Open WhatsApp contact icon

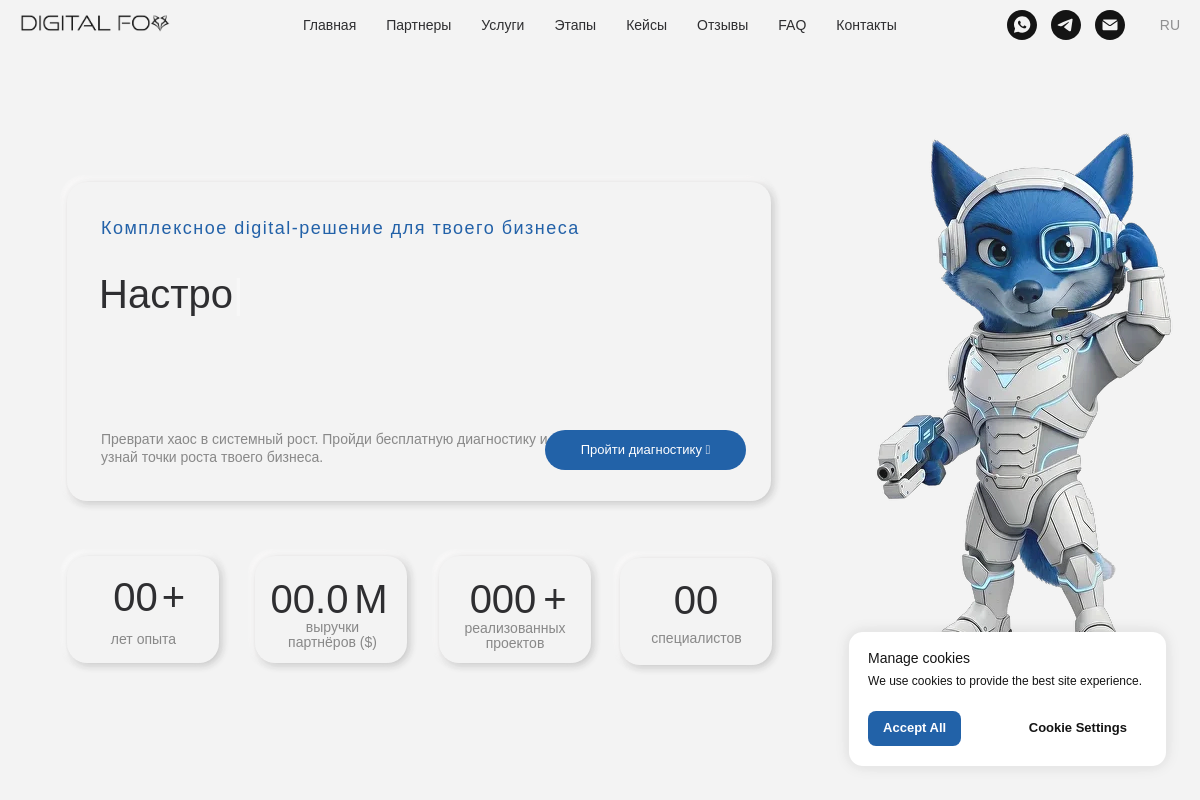1022,25
